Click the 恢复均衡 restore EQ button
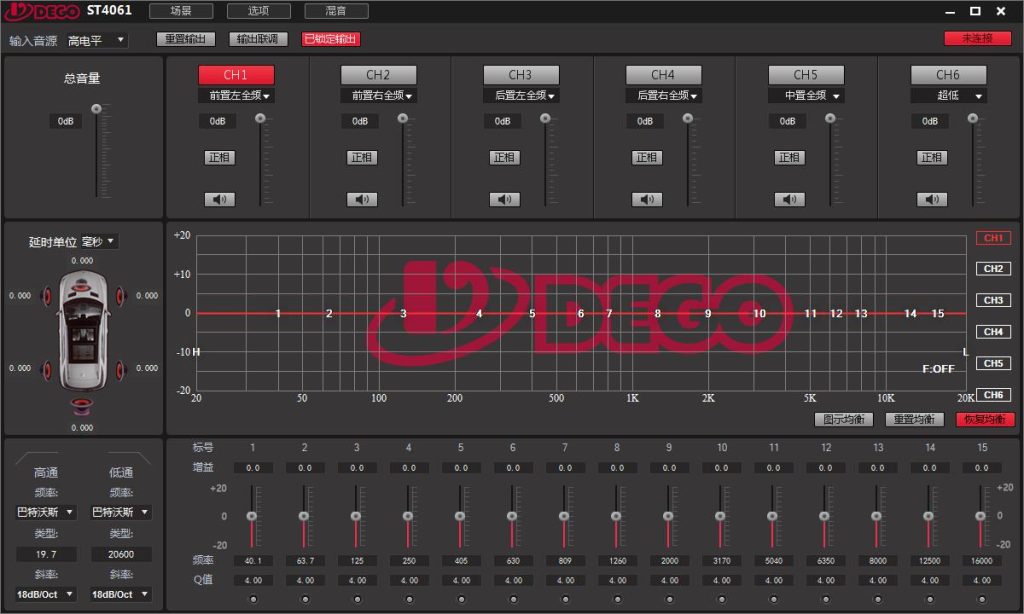This screenshot has width=1024, height=614. pyautogui.click(x=985, y=419)
